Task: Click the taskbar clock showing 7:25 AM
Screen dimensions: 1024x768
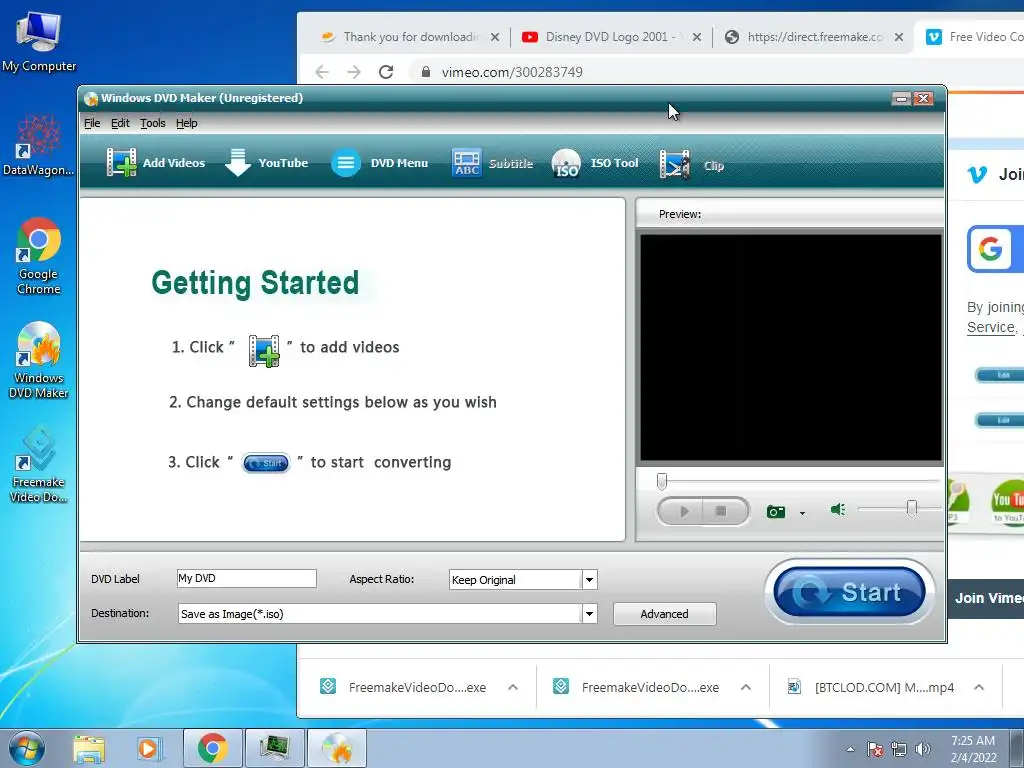Action: click(x=974, y=749)
